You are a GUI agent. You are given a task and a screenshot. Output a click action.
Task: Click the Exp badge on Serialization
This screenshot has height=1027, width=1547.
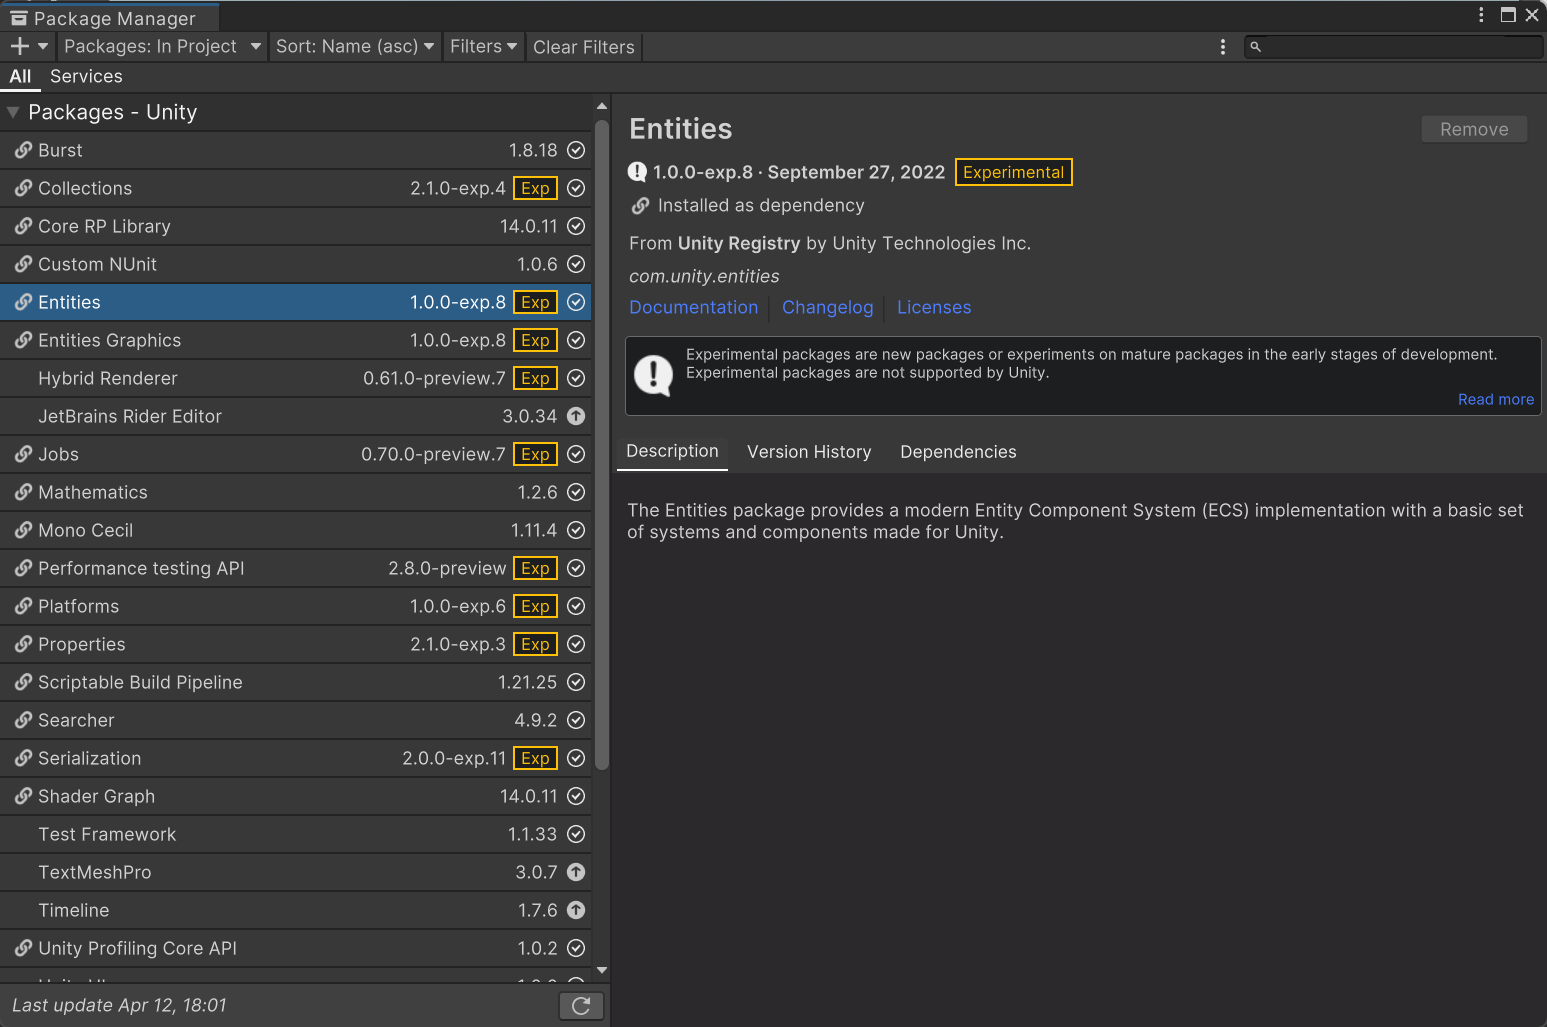[x=535, y=758]
